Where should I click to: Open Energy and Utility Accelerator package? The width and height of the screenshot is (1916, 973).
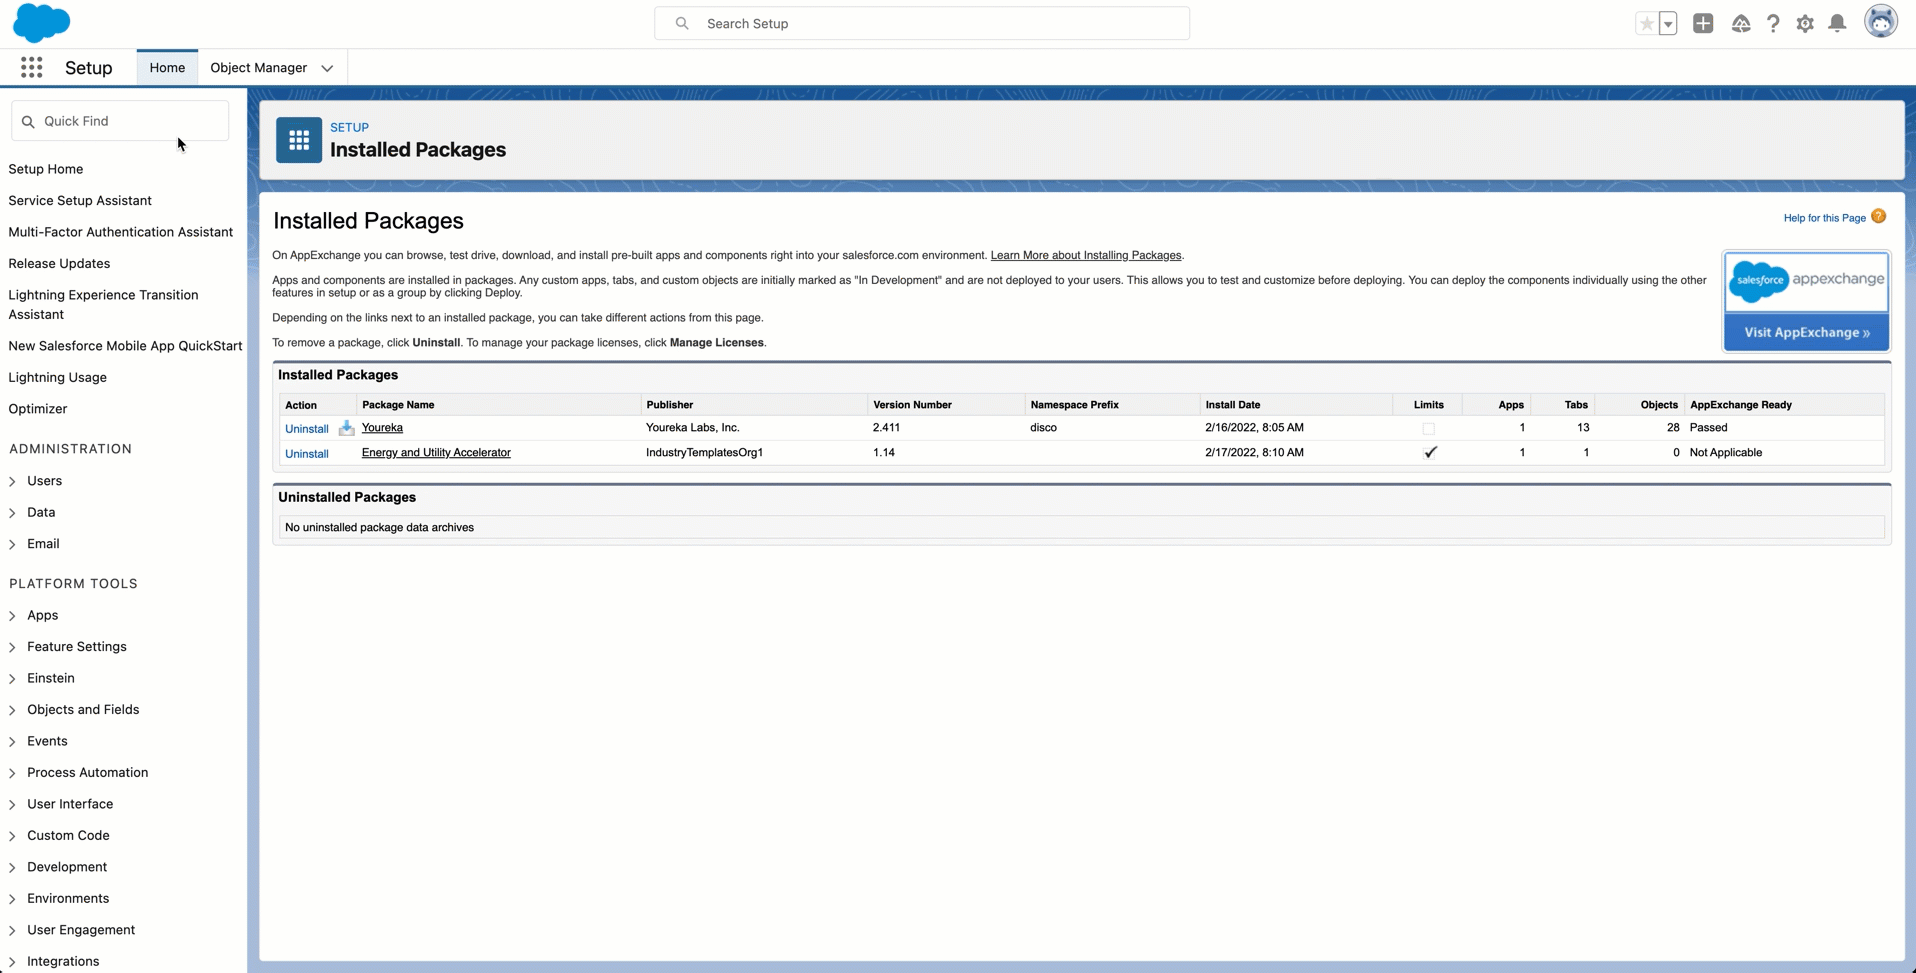point(436,452)
